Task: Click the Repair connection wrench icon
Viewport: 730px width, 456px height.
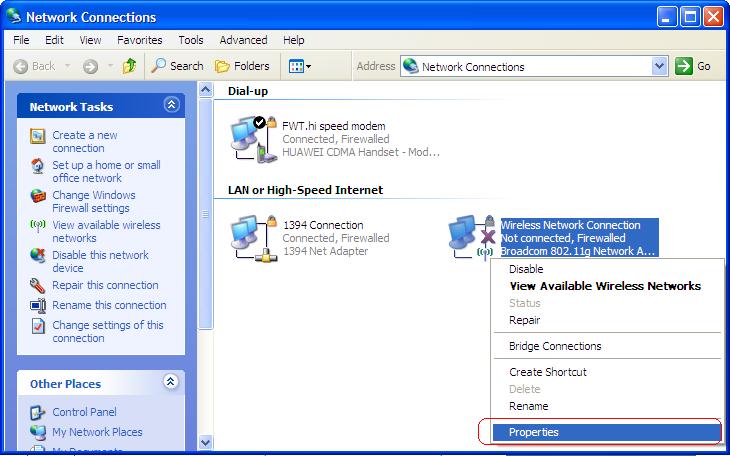Action: point(38,285)
